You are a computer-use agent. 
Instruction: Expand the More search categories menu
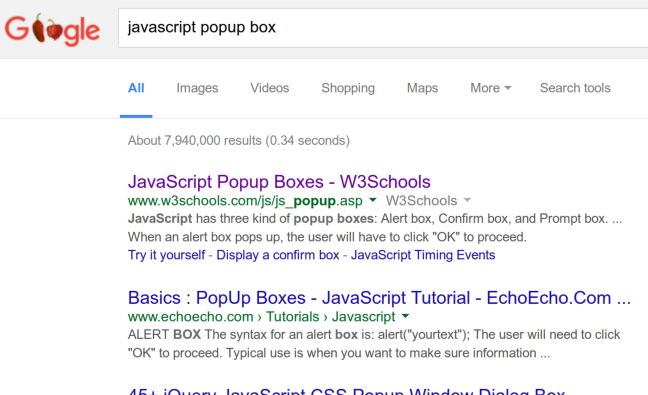tap(491, 88)
